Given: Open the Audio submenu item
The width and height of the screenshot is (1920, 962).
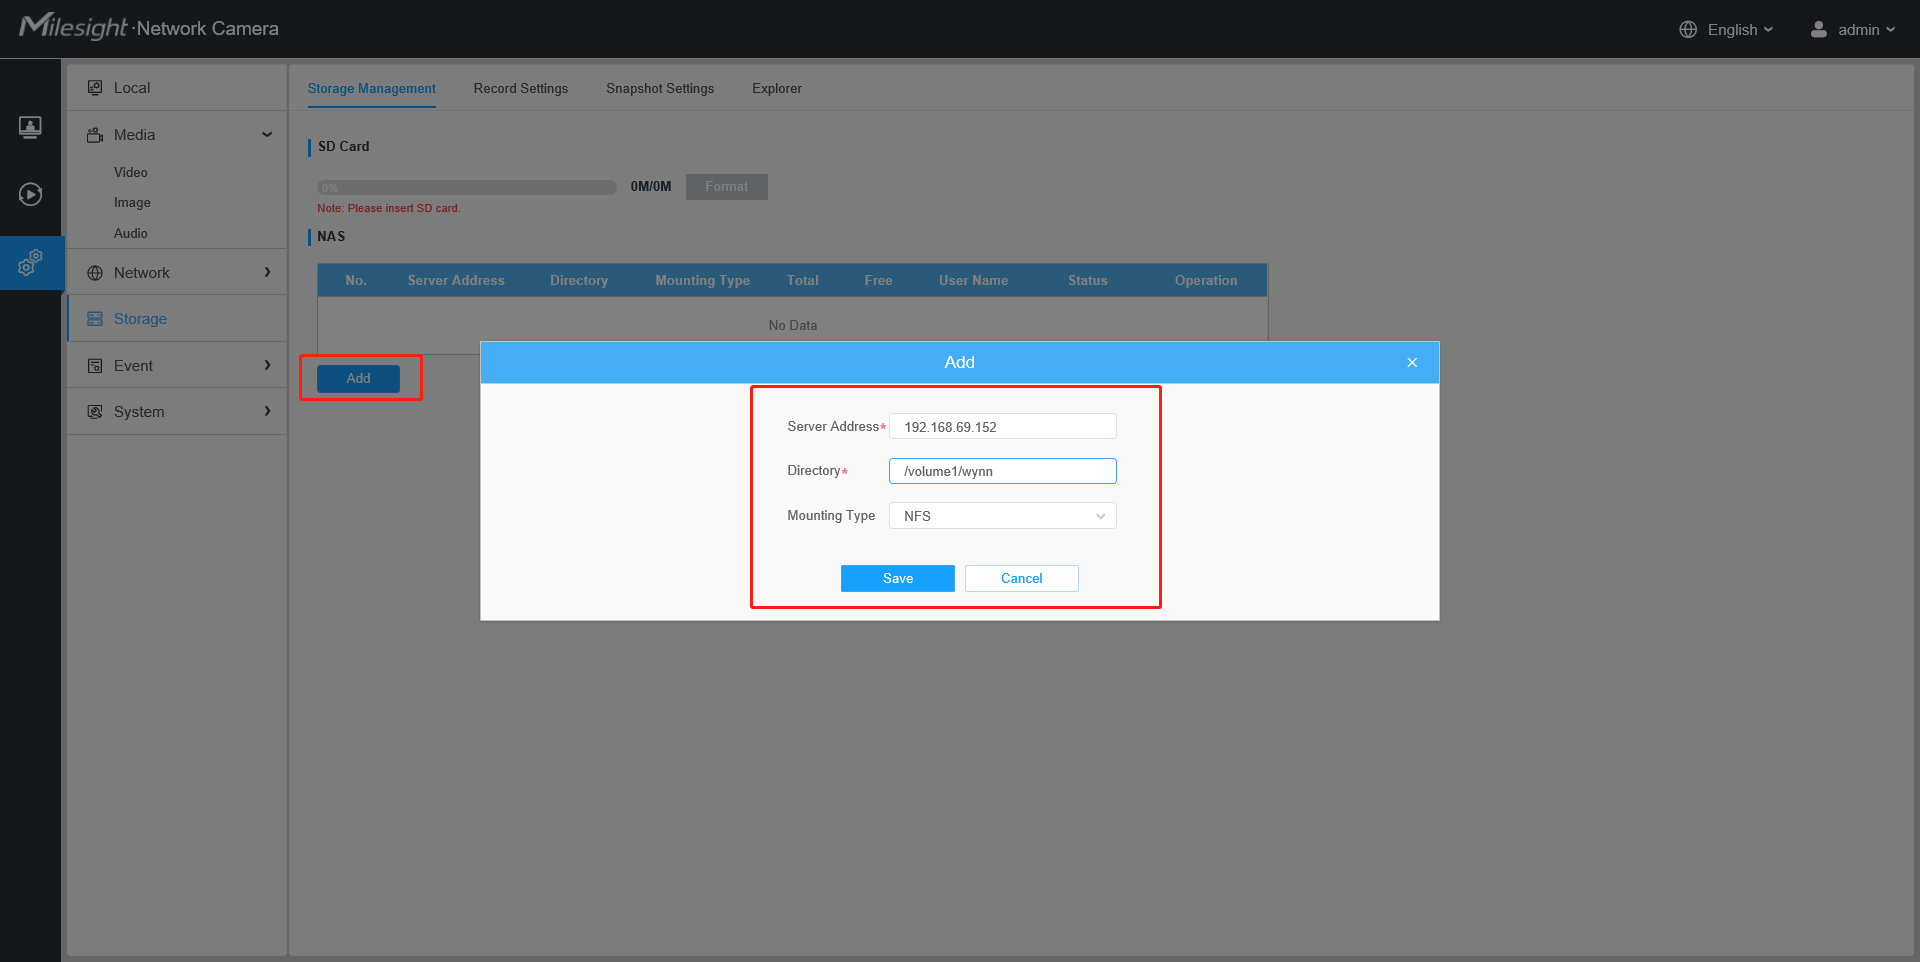Looking at the screenshot, I should click(x=131, y=234).
